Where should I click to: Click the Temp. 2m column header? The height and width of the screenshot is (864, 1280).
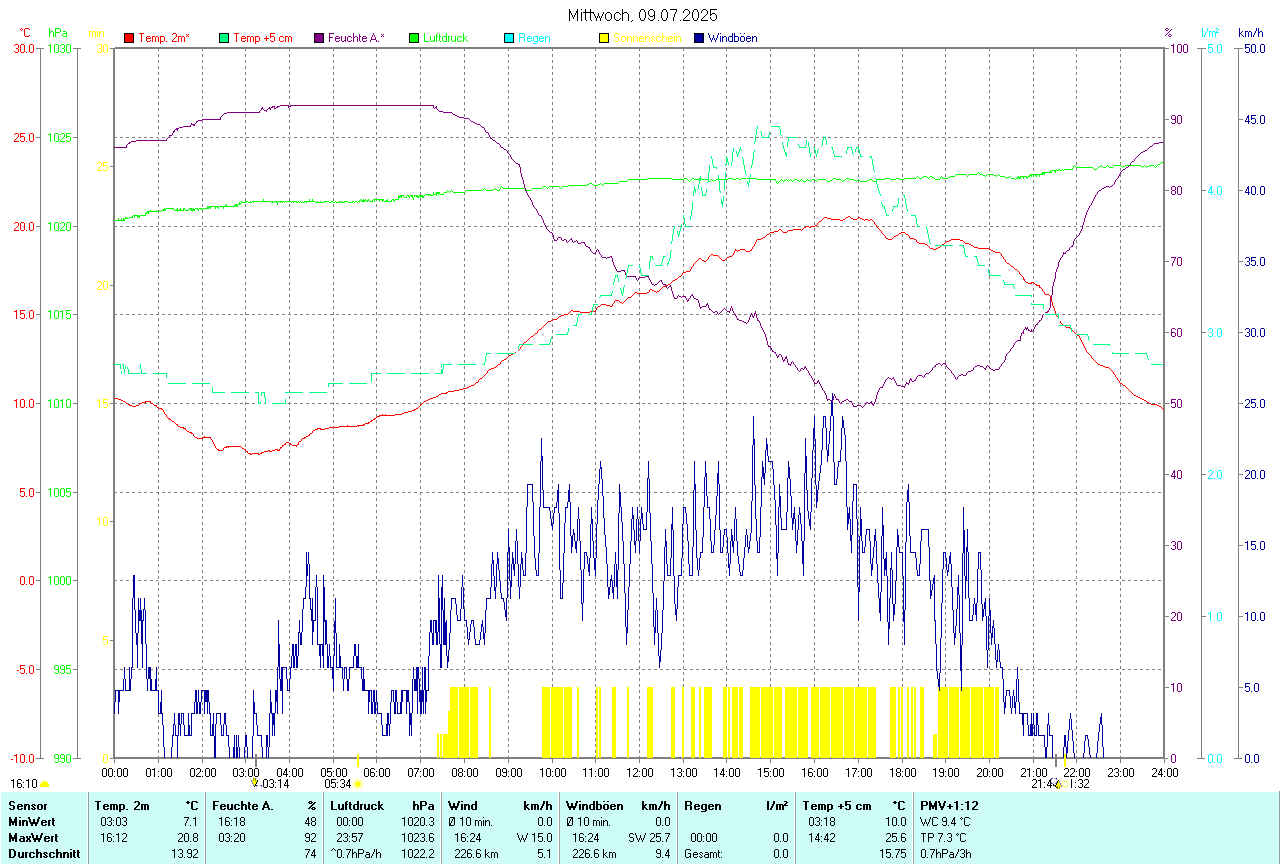coord(122,805)
